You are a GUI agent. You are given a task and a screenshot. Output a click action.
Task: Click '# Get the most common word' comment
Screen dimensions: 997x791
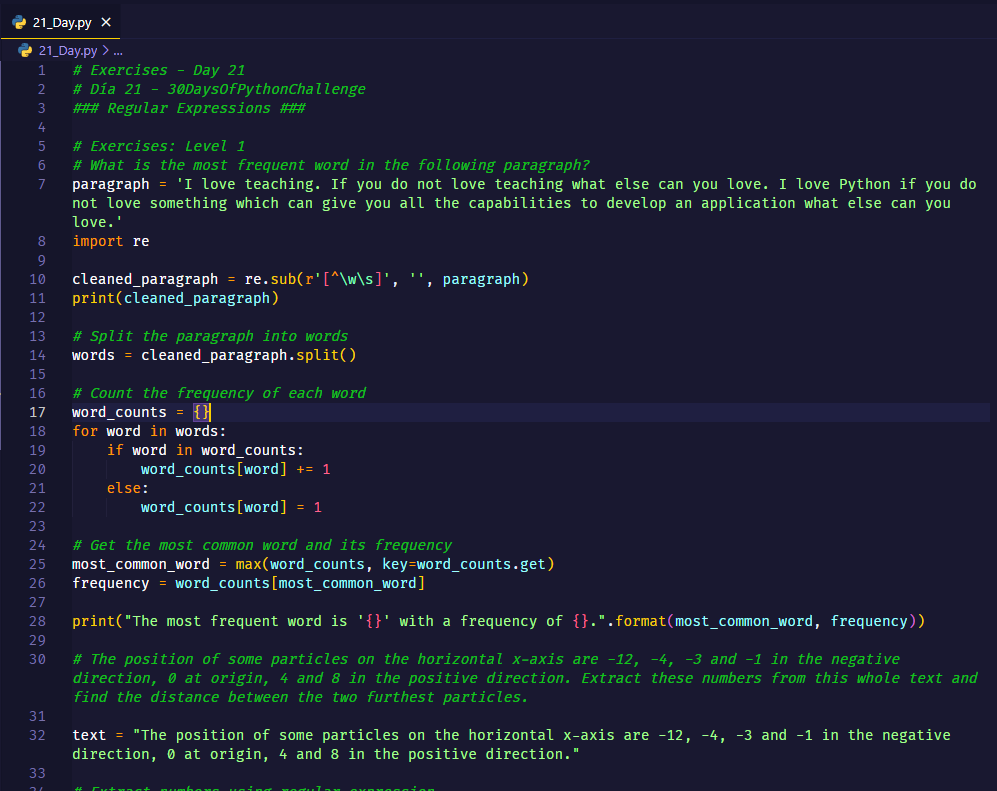[262, 546]
